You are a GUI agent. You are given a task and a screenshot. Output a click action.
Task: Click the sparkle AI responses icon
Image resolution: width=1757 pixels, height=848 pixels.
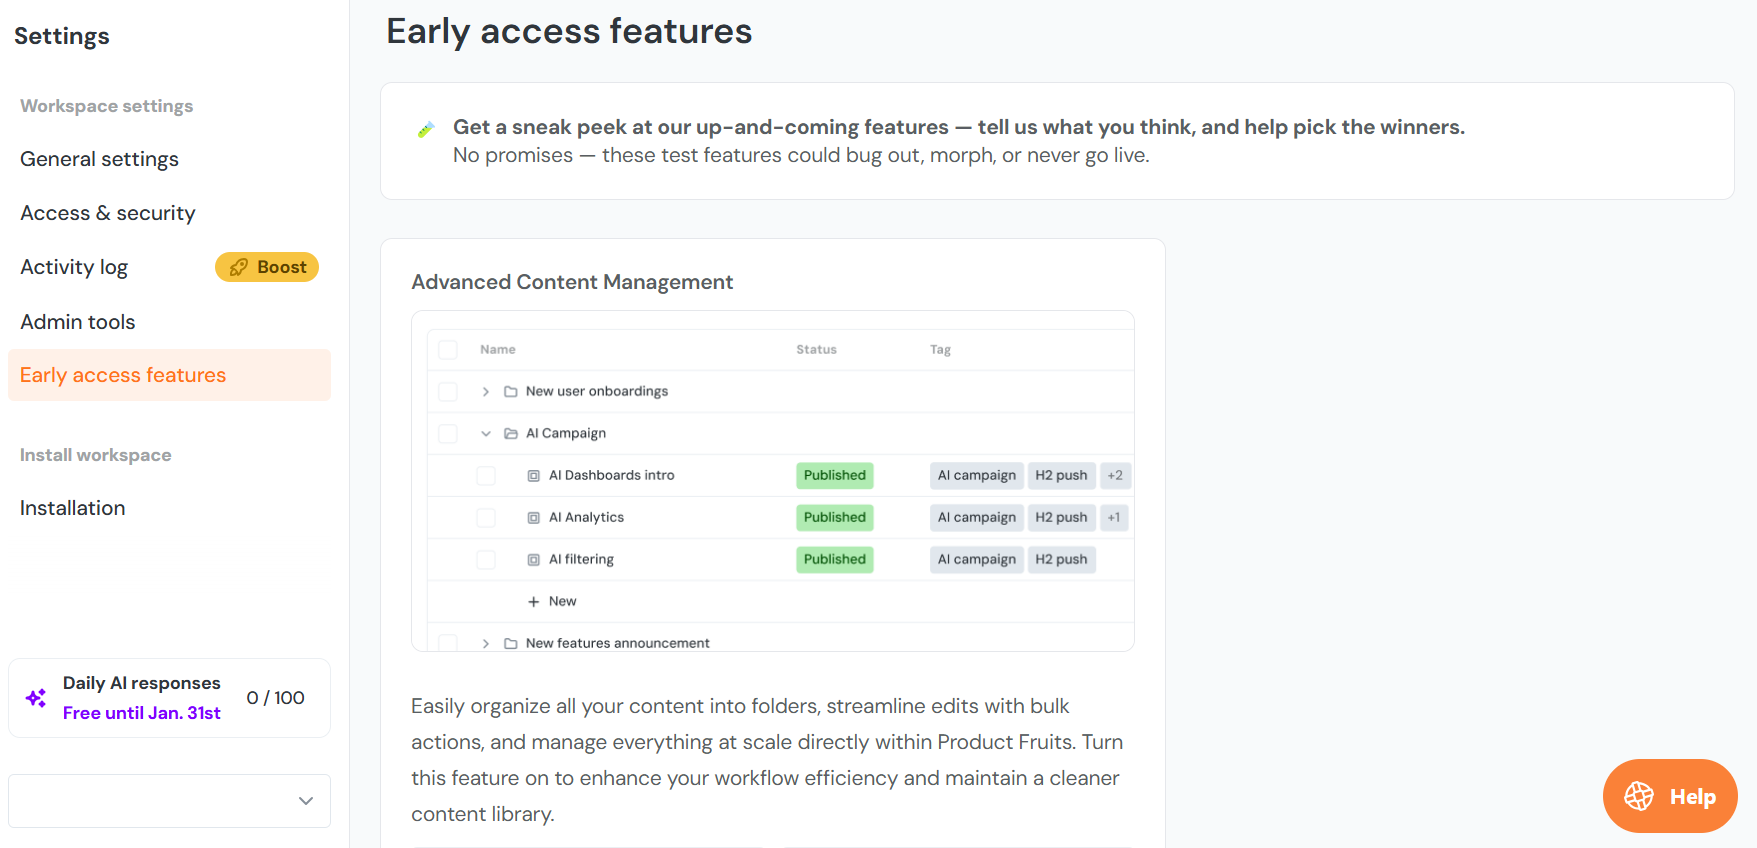(x=36, y=698)
